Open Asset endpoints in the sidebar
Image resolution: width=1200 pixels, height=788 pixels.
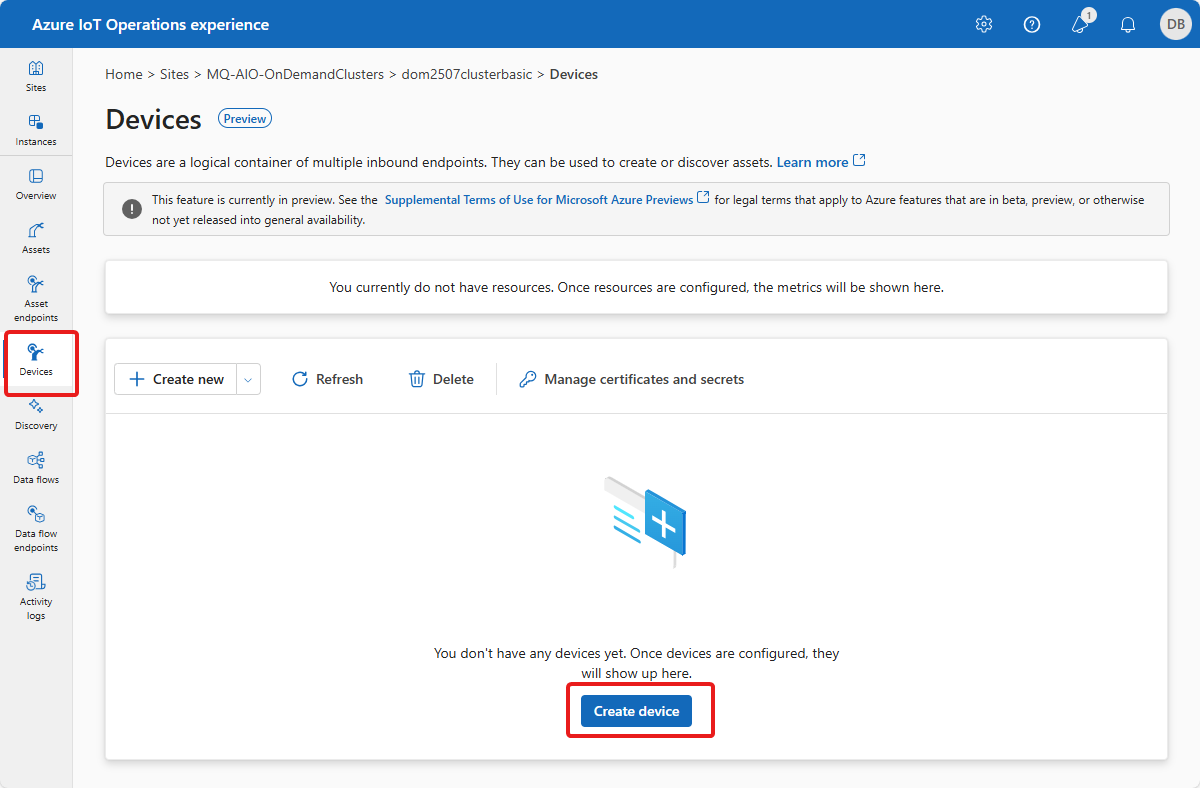[36, 298]
